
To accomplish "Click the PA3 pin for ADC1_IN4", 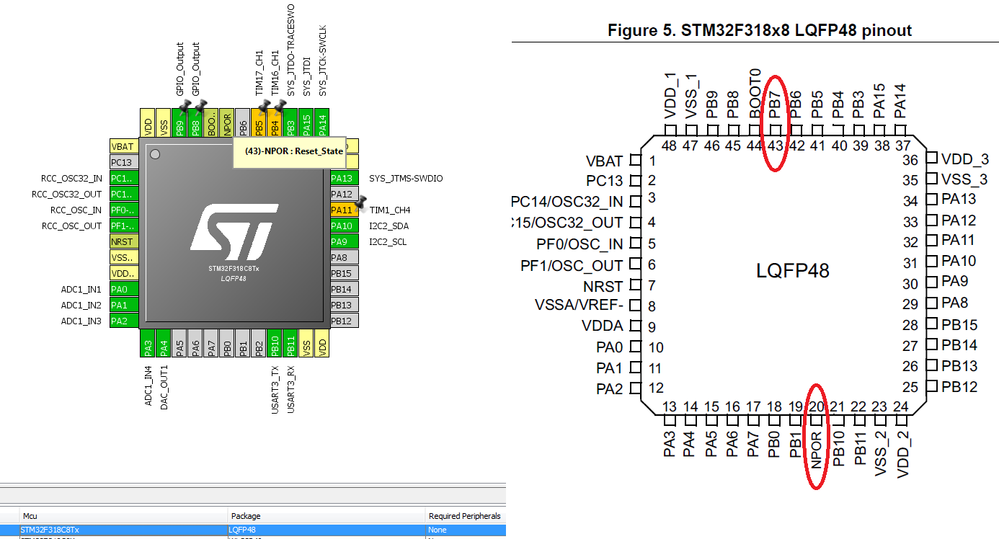I will (x=148, y=343).
